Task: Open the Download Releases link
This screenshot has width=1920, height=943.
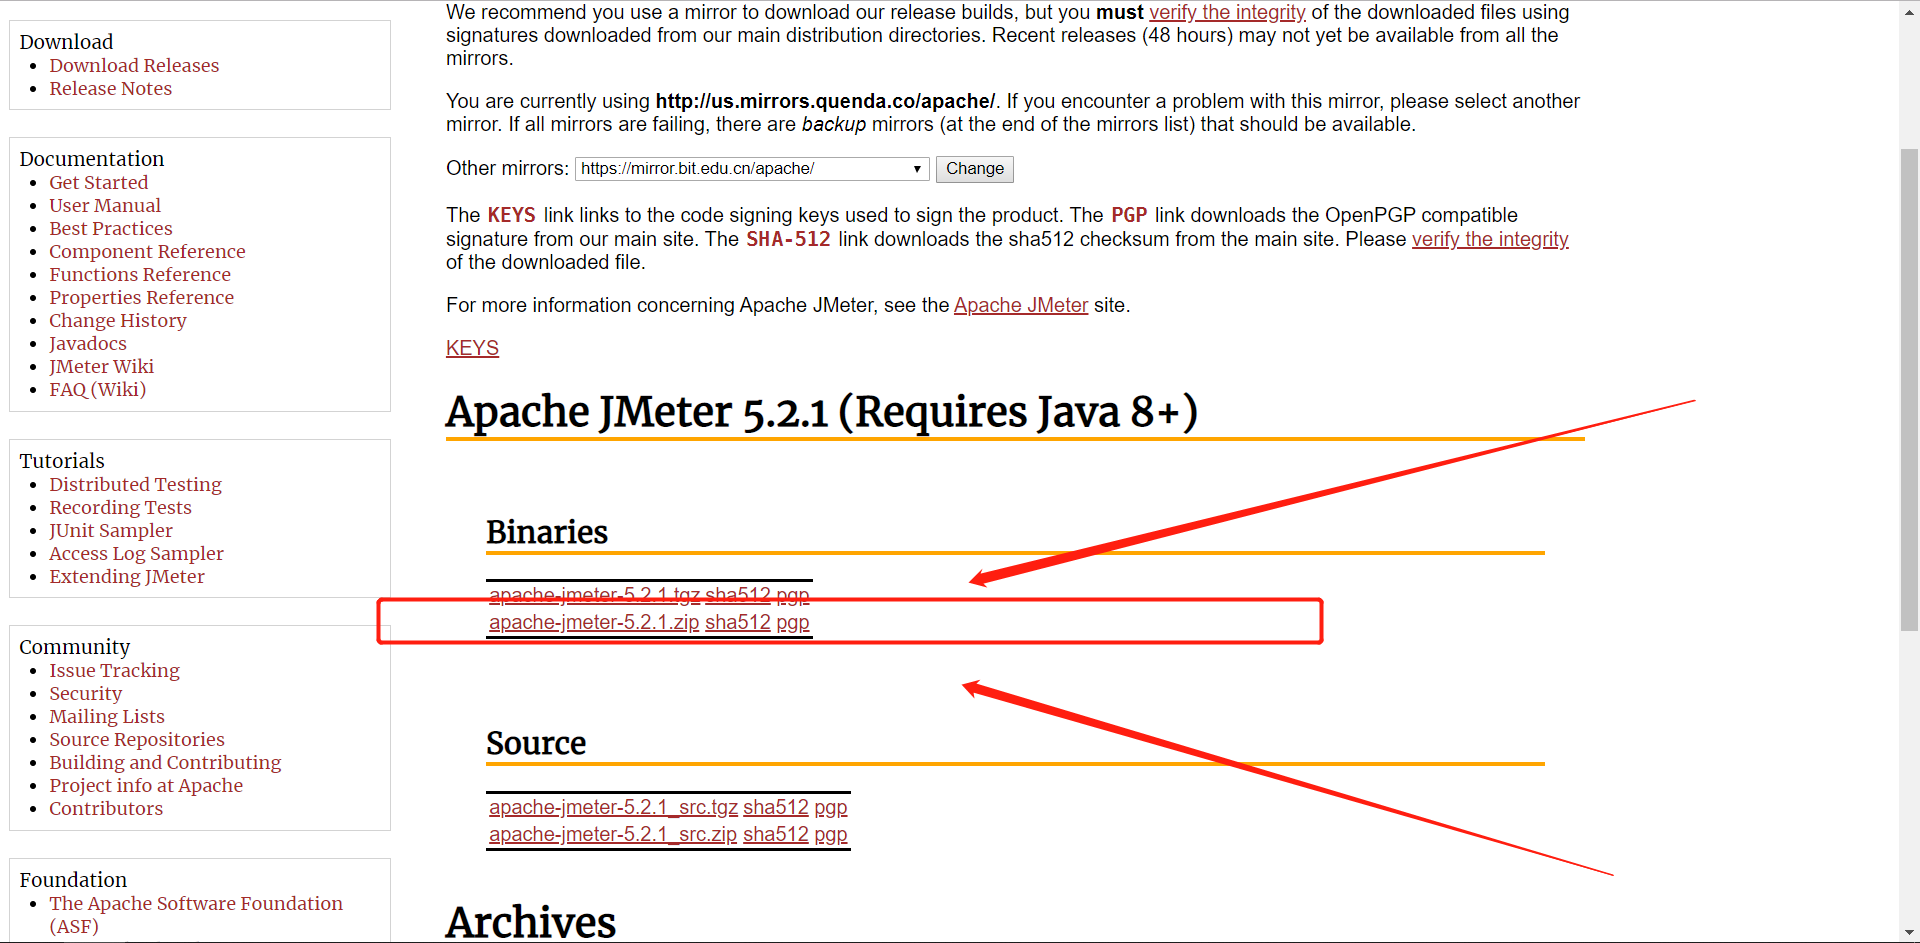Action: pyautogui.click(x=134, y=65)
